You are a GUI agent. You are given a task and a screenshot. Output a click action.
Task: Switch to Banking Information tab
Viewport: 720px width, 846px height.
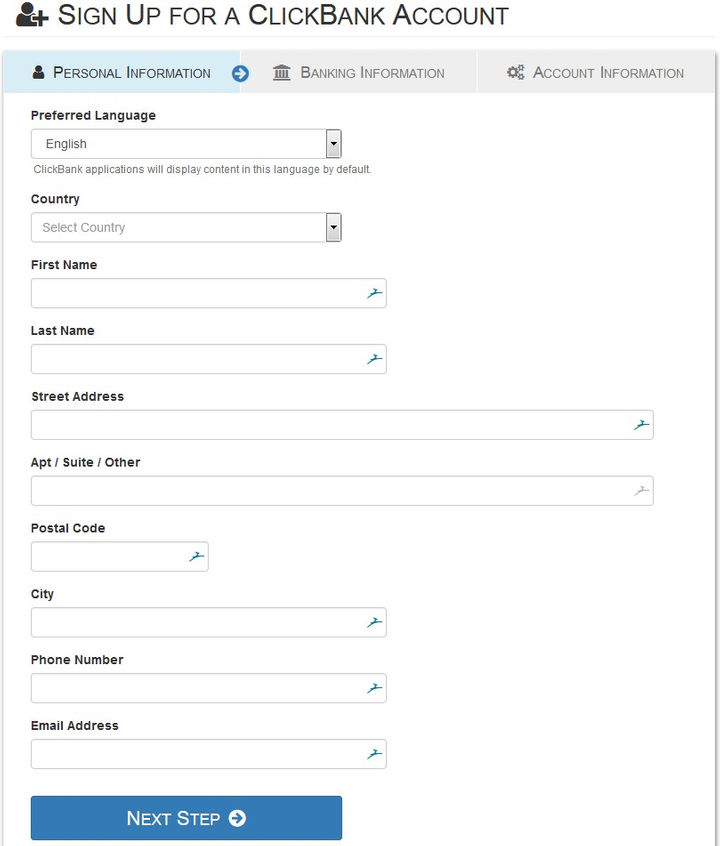[x=358, y=72]
